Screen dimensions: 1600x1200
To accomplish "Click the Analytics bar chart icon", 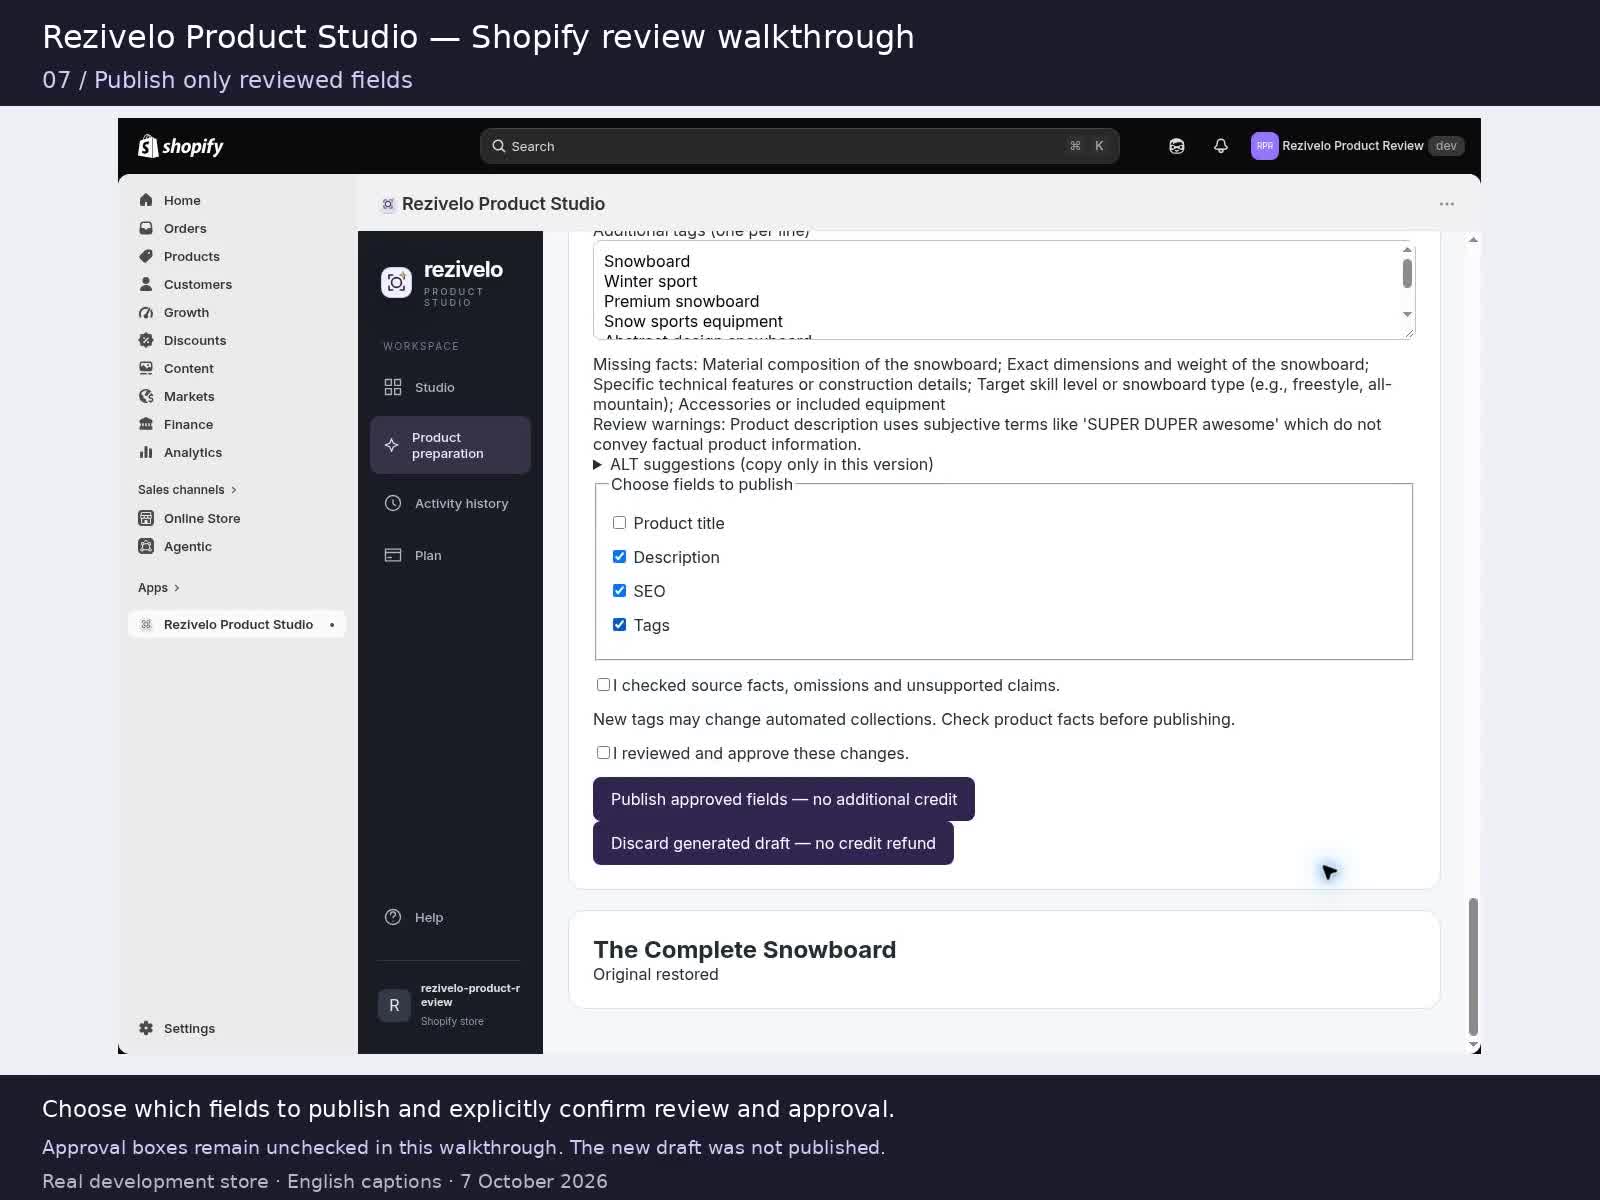I will (146, 452).
